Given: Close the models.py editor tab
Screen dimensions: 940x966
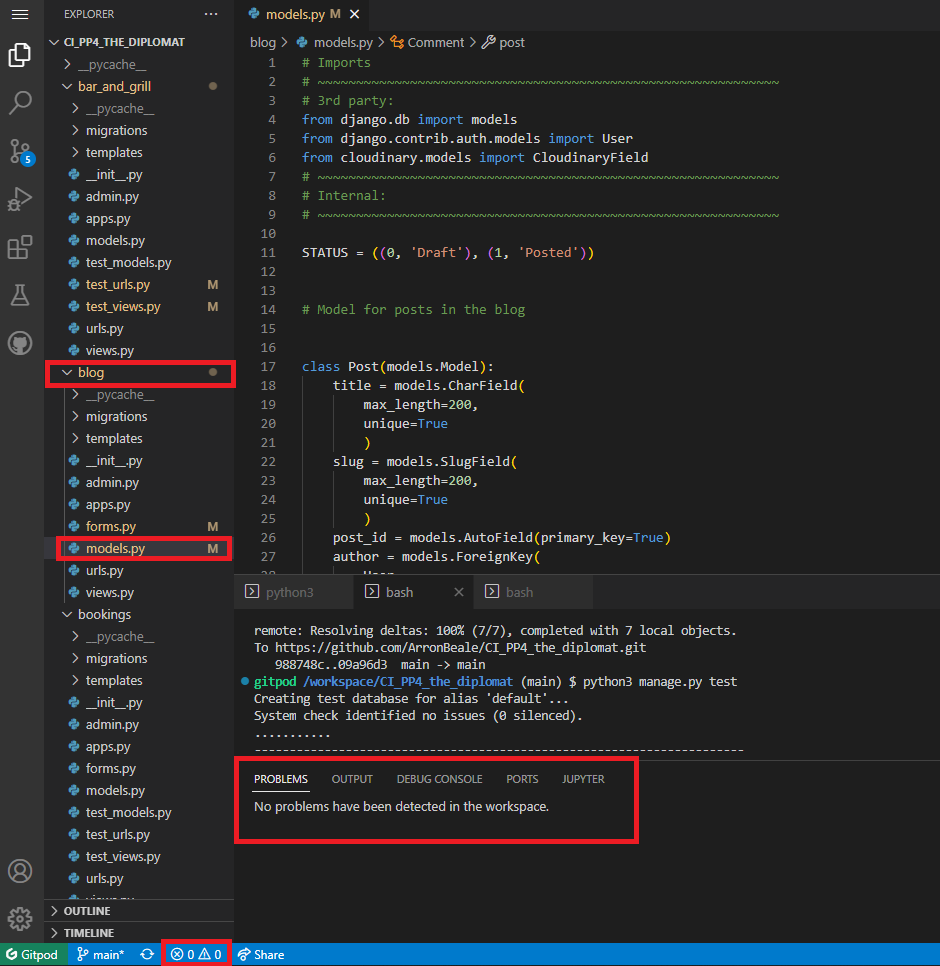Looking at the screenshot, I should 354,14.
